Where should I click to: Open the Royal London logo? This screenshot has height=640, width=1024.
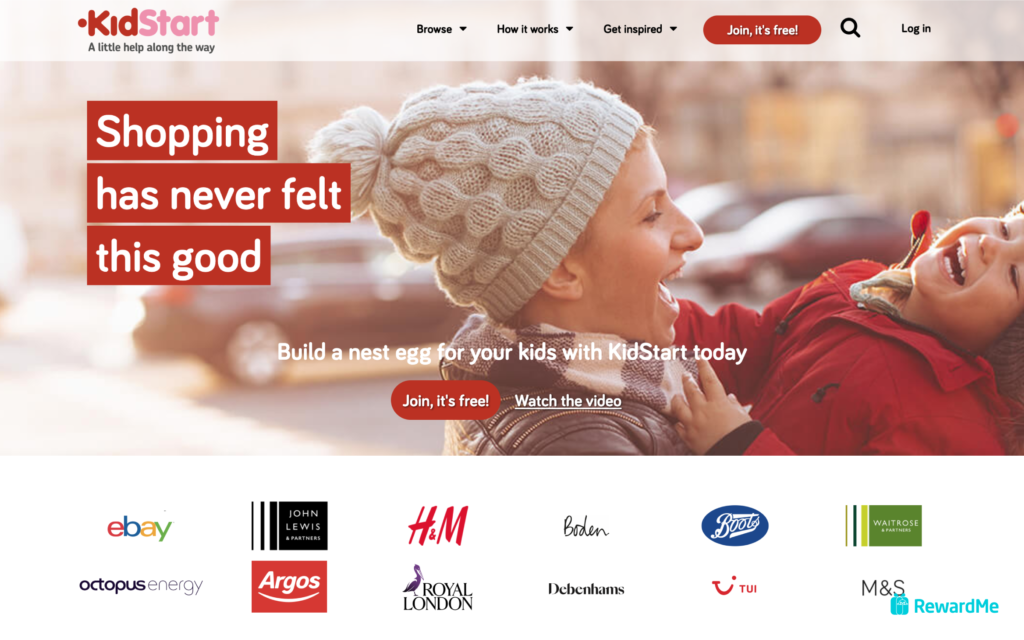(x=438, y=588)
